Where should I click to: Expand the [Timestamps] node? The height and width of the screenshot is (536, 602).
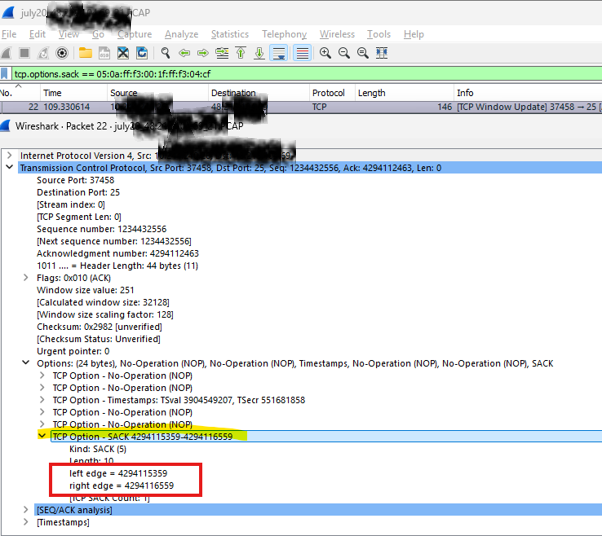pyautogui.click(x=26, y=522)
